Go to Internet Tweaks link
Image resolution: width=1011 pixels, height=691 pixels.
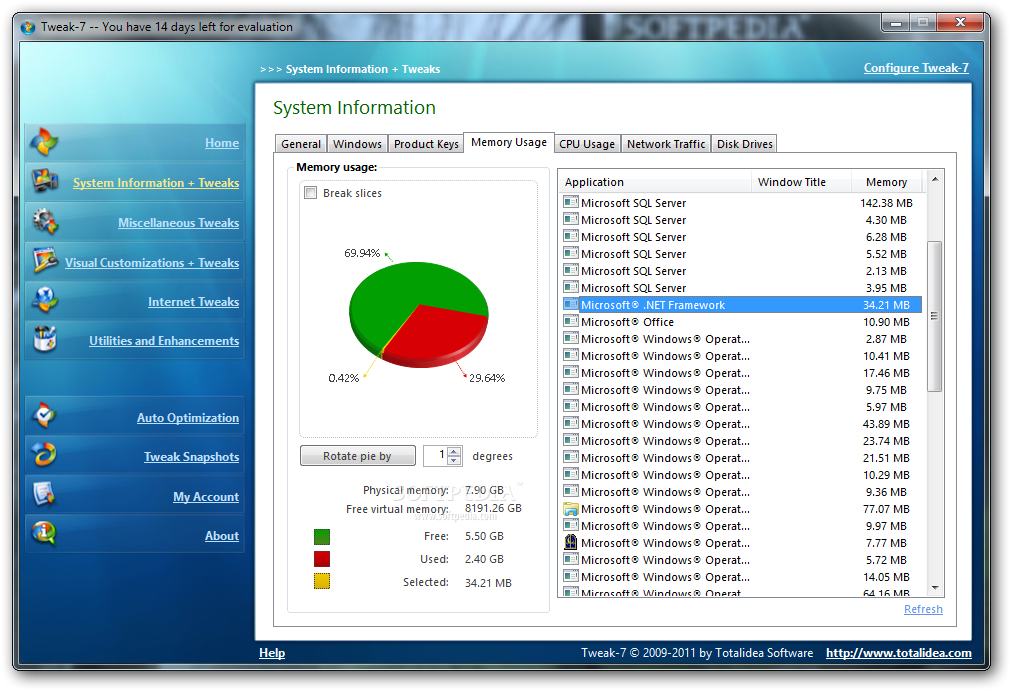[193, 301]
